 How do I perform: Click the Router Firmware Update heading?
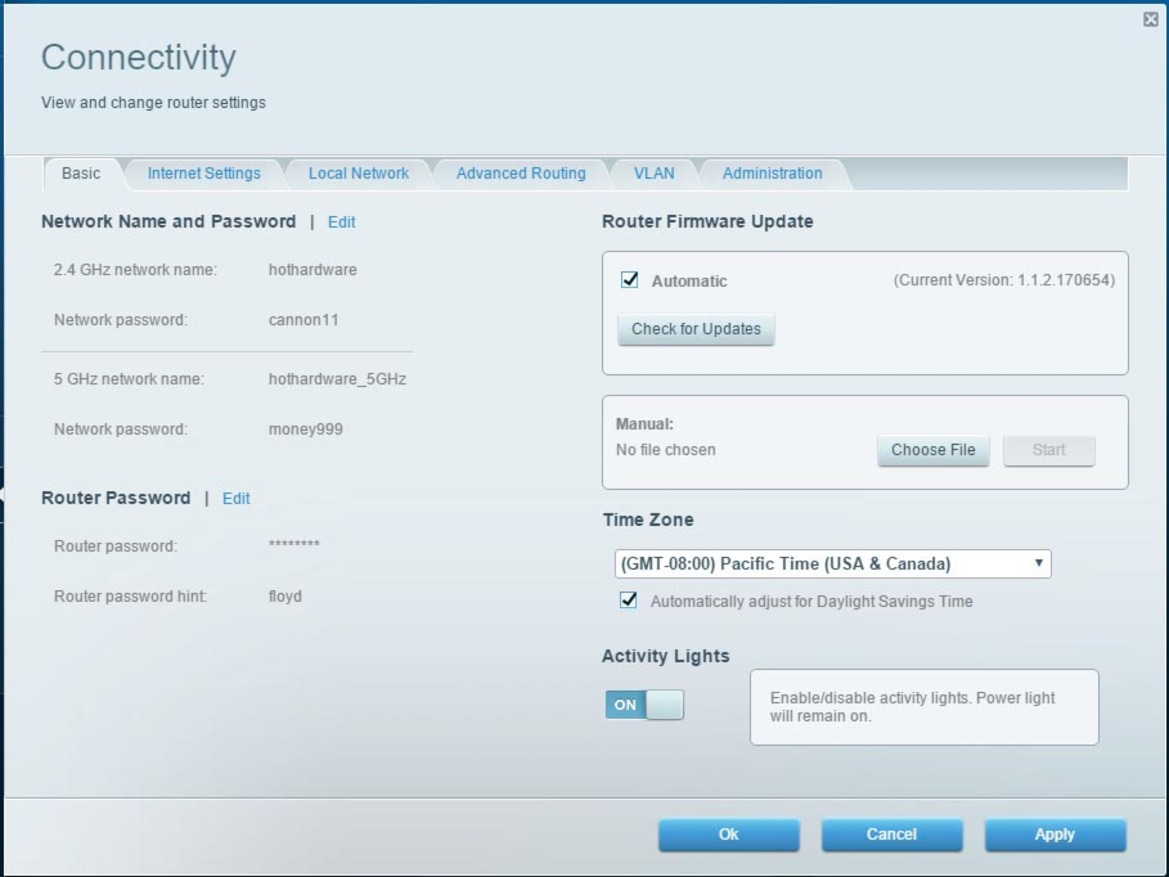point(708,221)
